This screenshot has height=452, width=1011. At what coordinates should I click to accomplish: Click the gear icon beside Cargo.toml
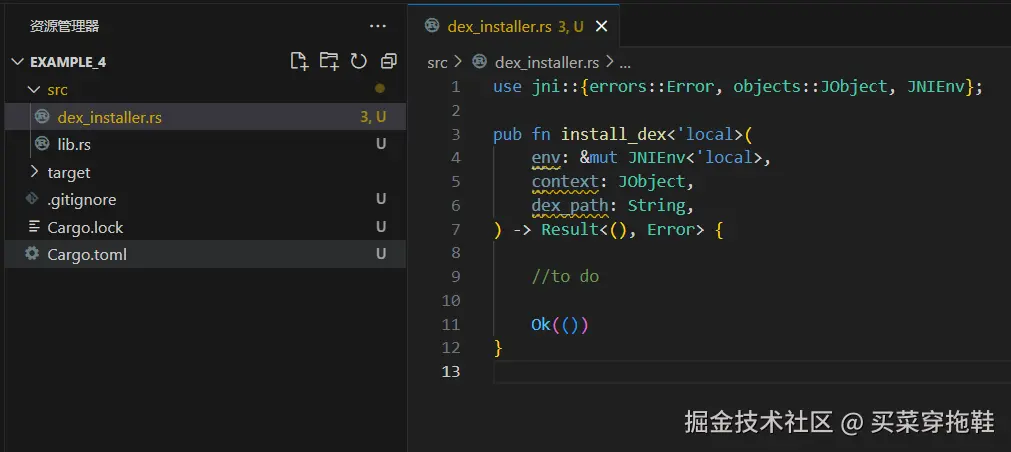tap(32, 253)
